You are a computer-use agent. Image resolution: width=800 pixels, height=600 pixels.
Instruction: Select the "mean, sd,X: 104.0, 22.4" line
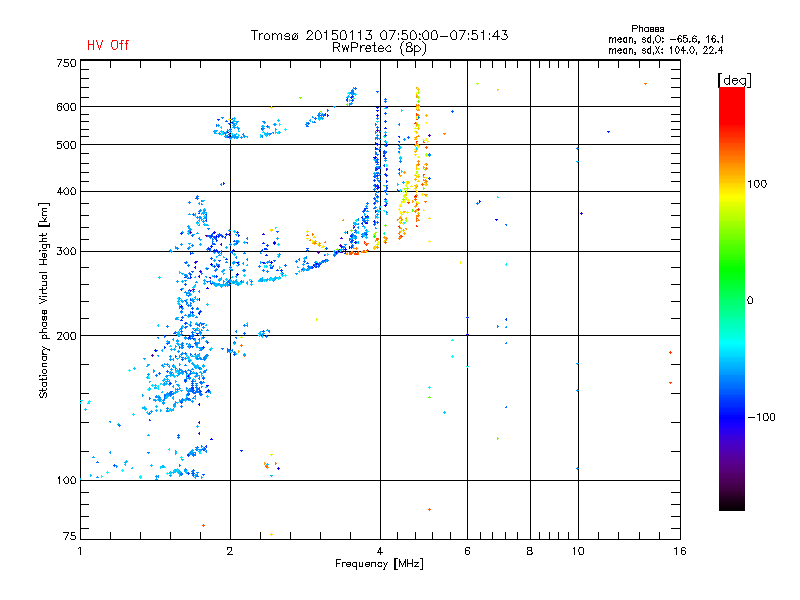pos(665,50)
